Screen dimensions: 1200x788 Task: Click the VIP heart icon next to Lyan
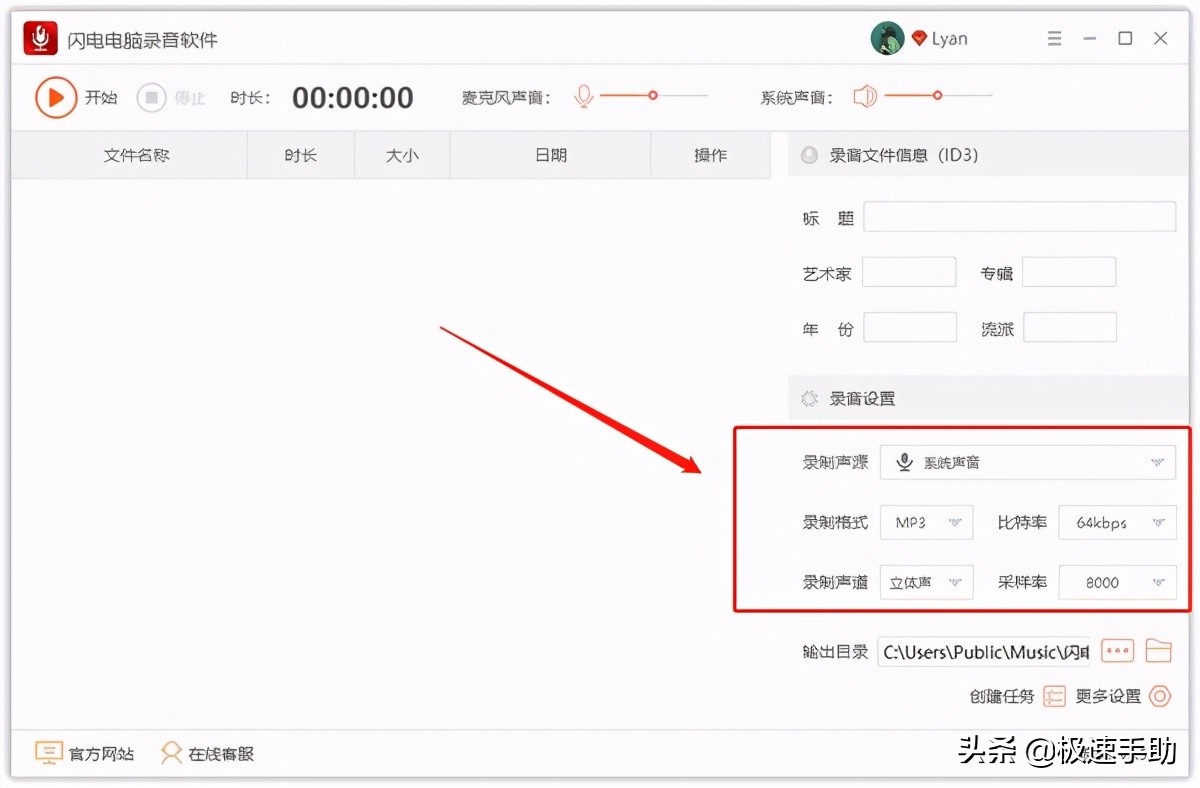(920, 37)
